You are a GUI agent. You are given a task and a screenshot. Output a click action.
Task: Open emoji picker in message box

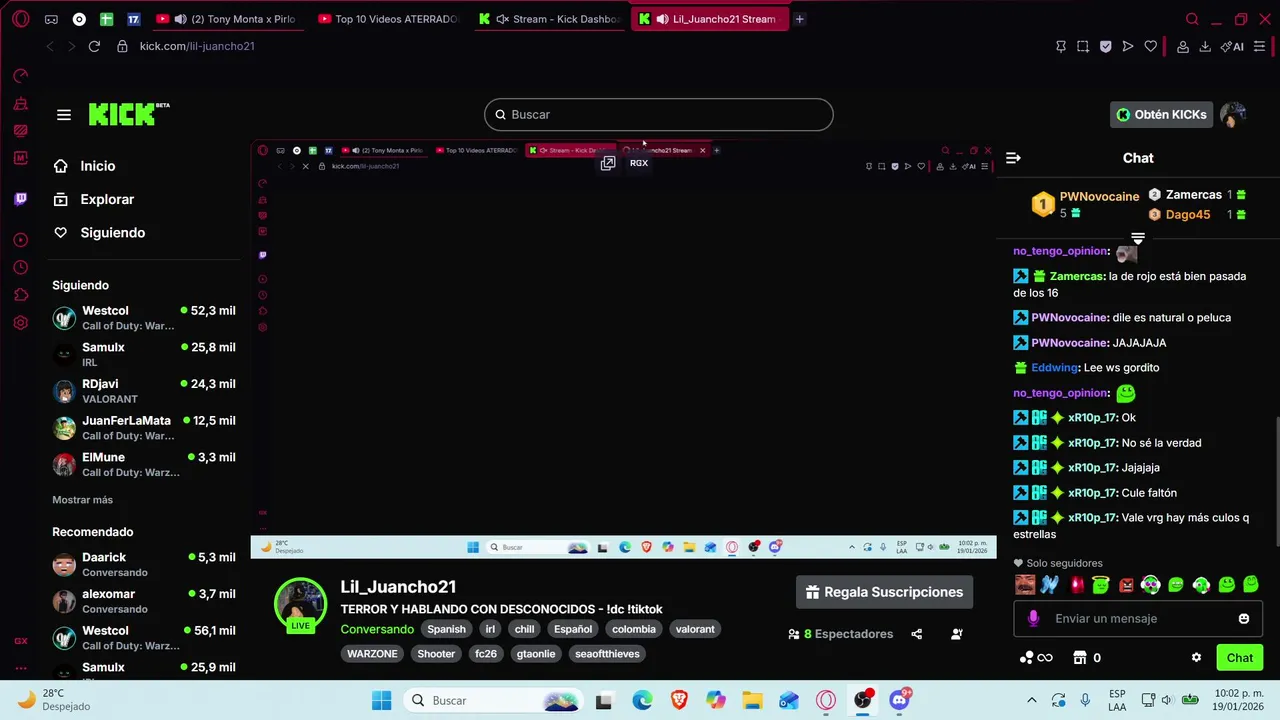1244,619
